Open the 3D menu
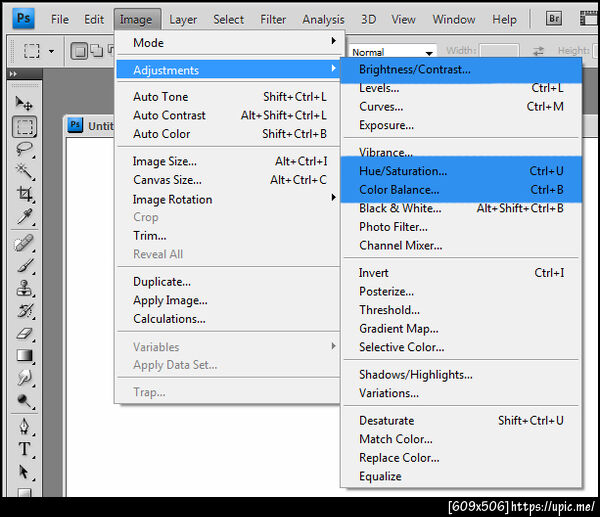The width and height of the screenshot is (600, 517). pyautogui.click(x=368, y=19)
